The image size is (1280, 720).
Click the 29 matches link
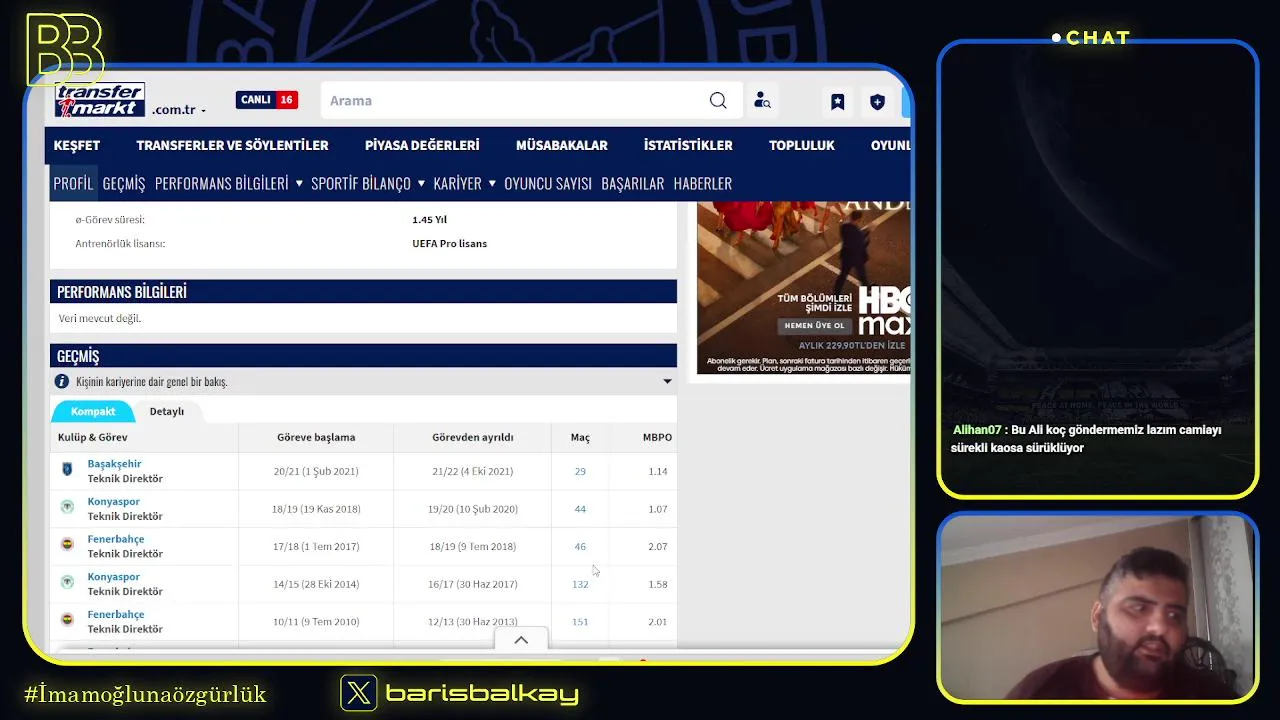point(580,471)
